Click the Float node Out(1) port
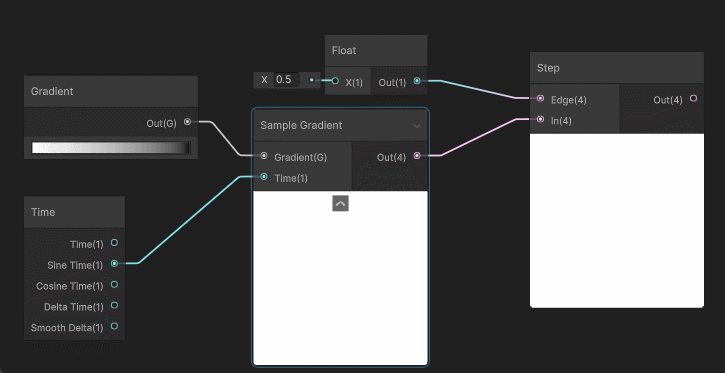725x373 pixels. point(417,81)
